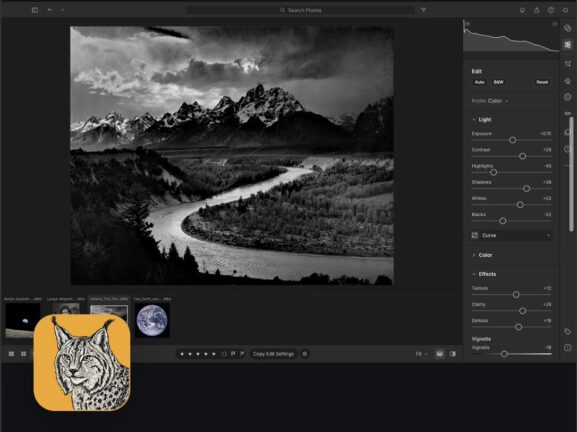Toggle the show original compare button
The height and width of the screenshot is (432, 577).
tap(453, 354)
